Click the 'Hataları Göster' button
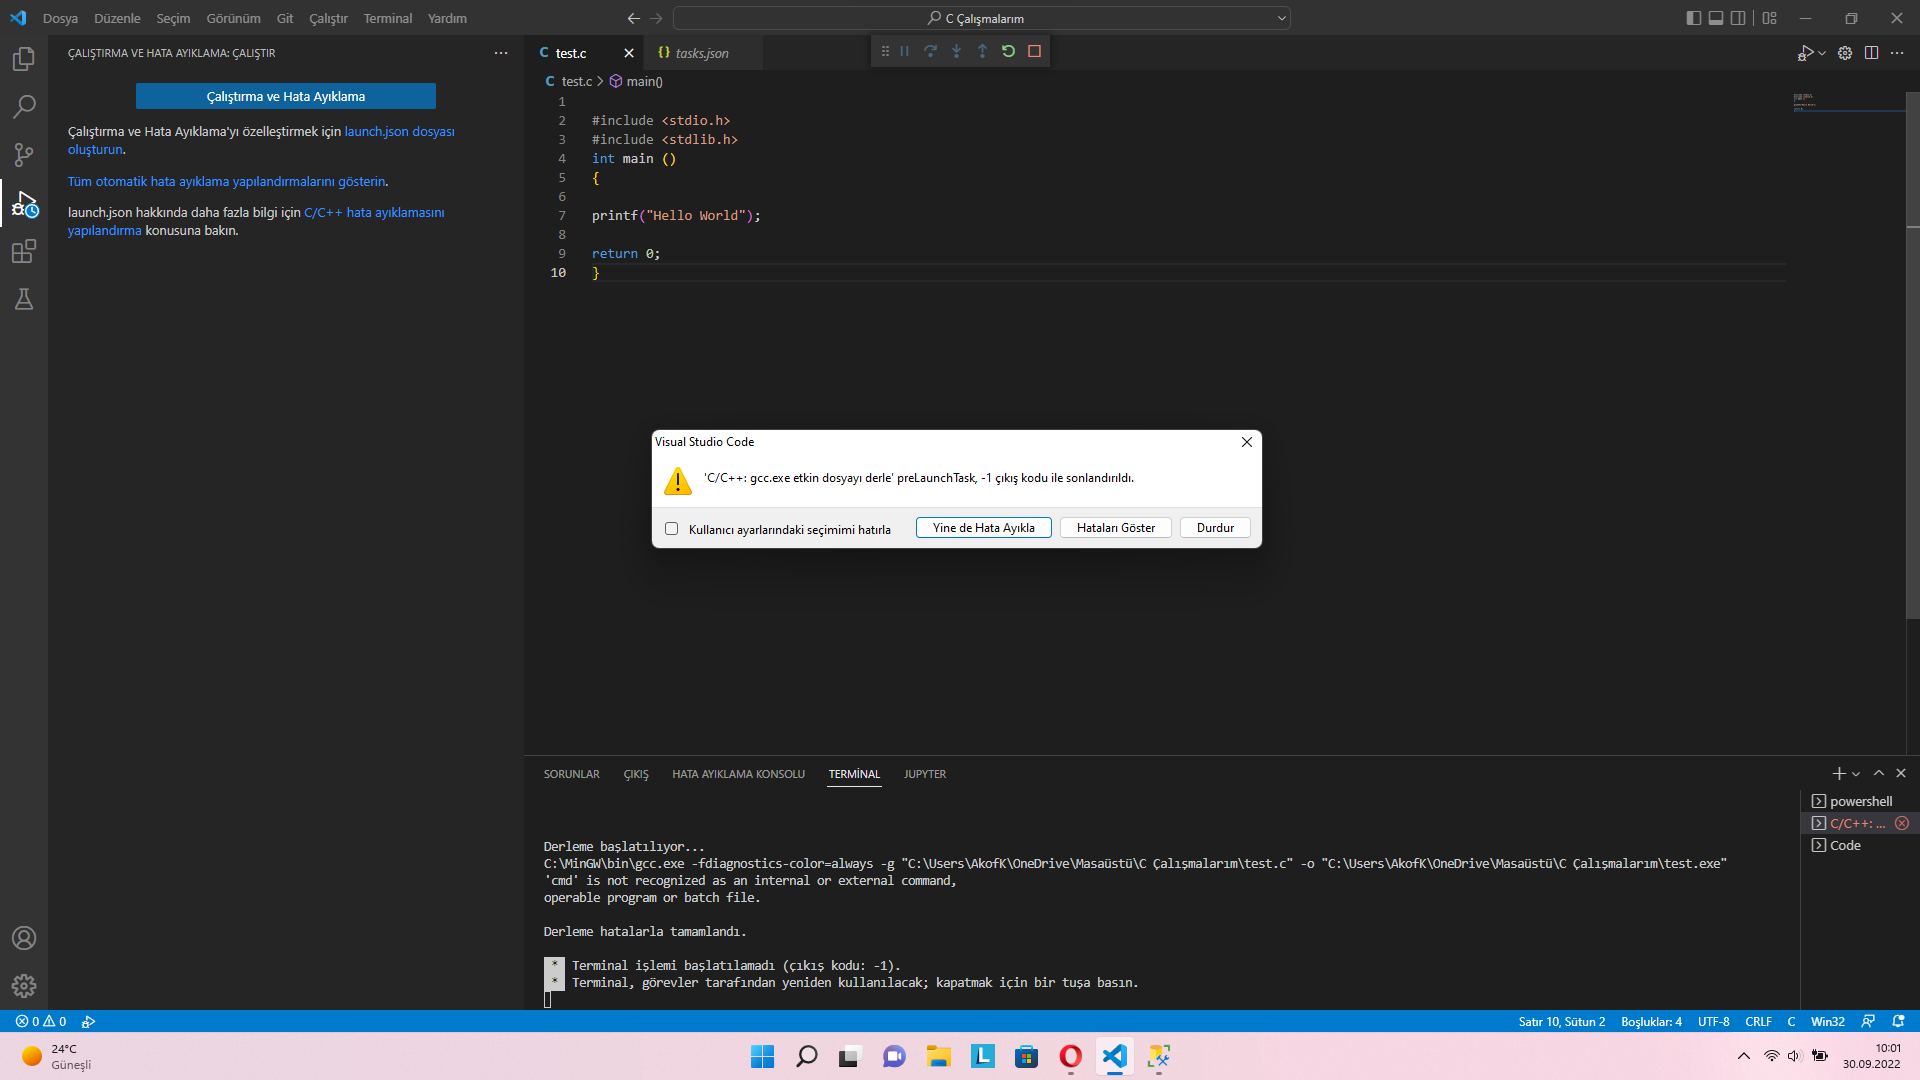The width and height of the screenshot is (1920, 1080). (x=1115, y=528)
